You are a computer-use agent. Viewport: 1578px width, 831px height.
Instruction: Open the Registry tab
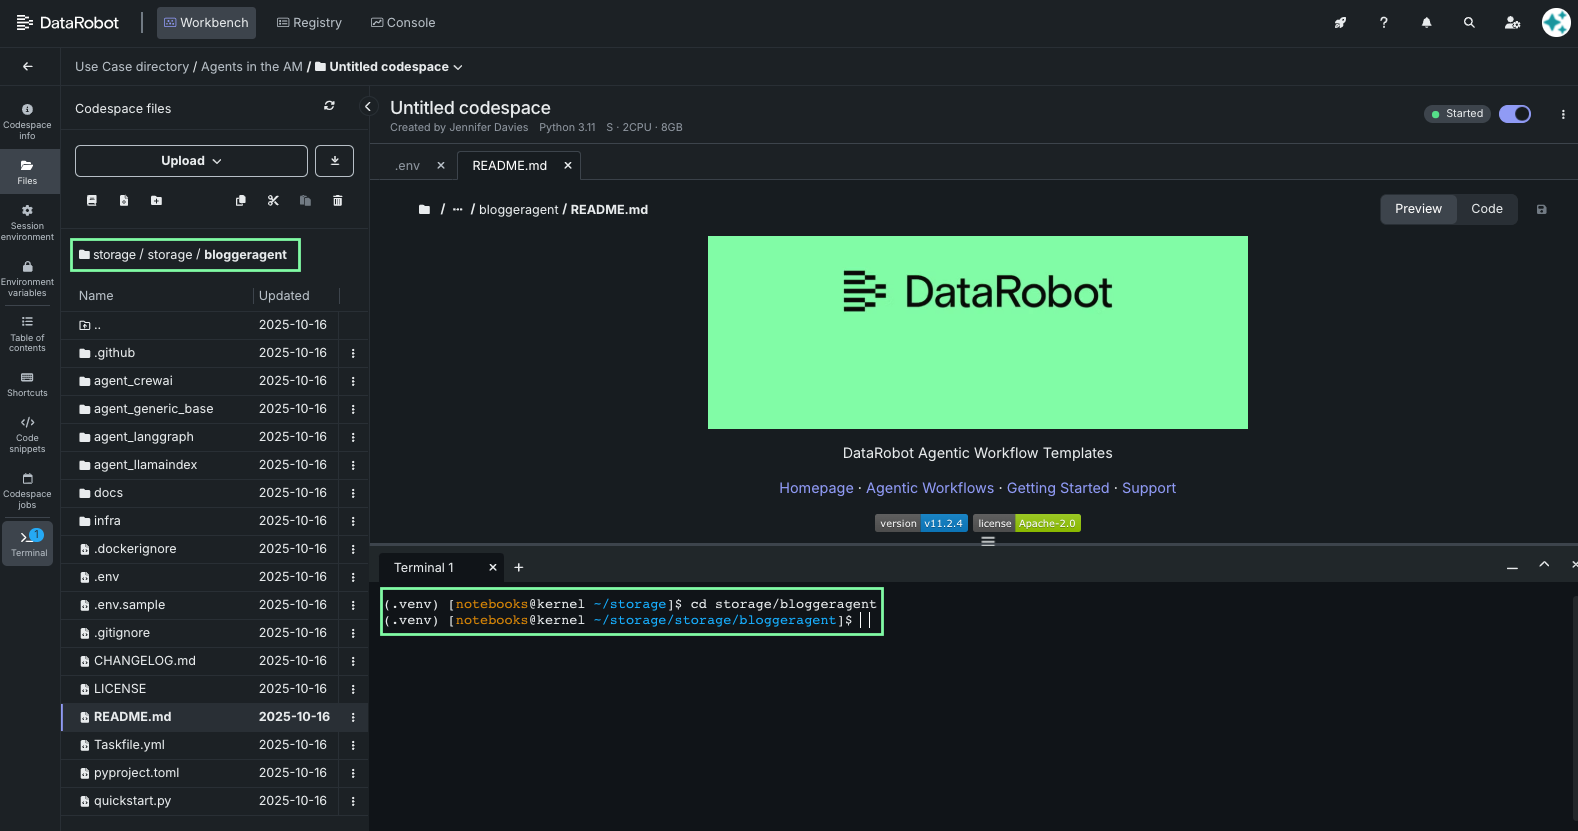click(309, 23)
